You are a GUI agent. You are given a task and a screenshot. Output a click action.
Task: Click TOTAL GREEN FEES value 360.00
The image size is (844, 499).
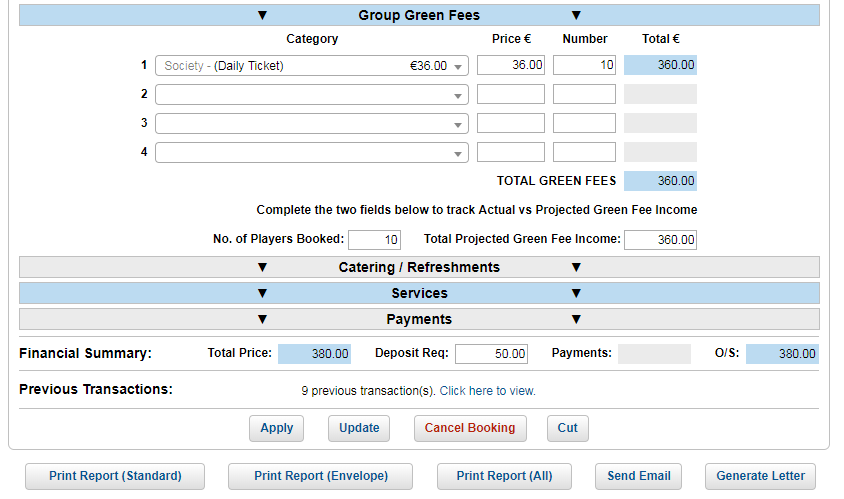coord(660,181)
